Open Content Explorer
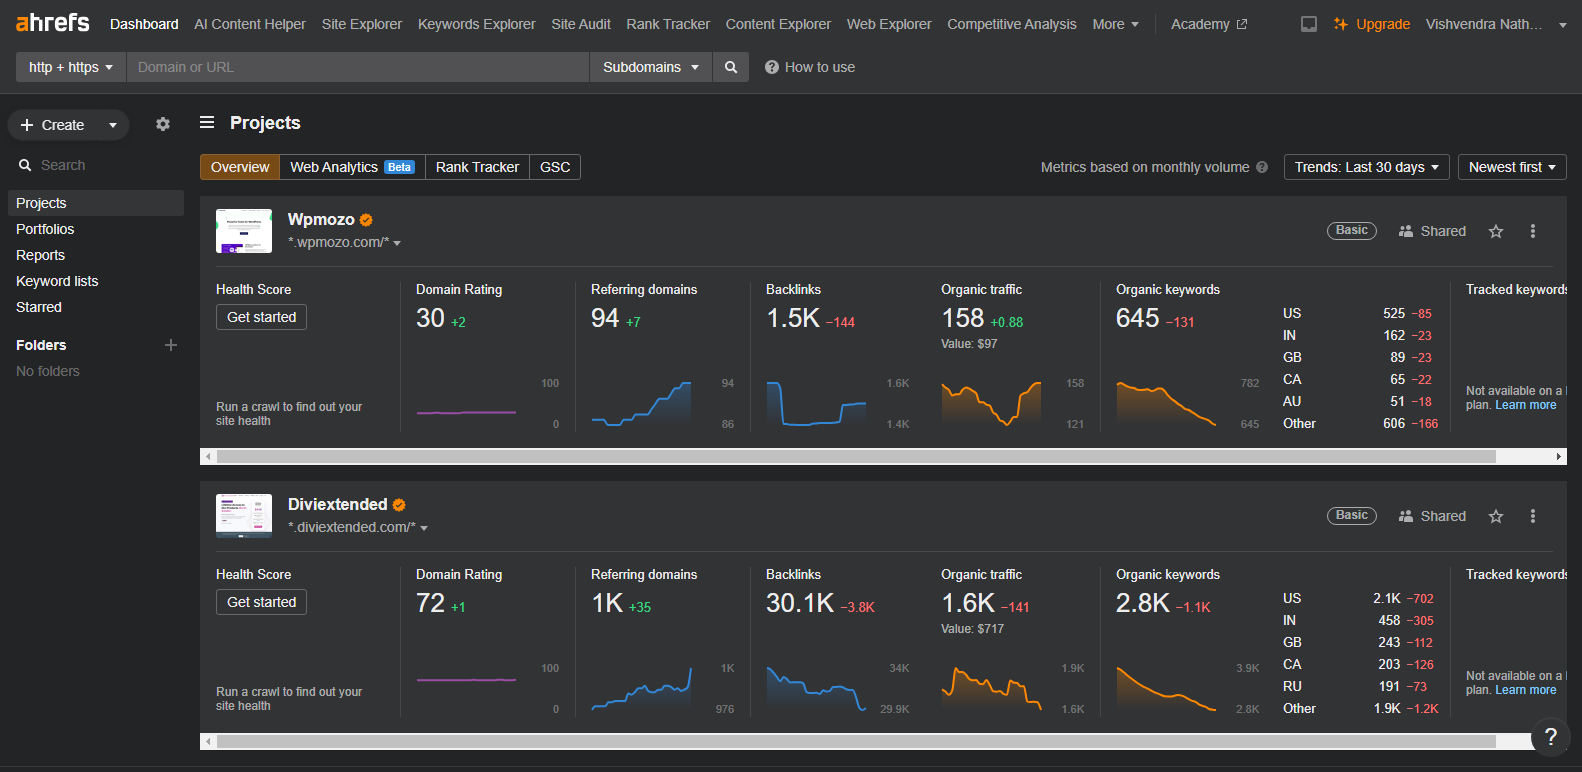This screenshot has height=772, width=1582. 778,24
